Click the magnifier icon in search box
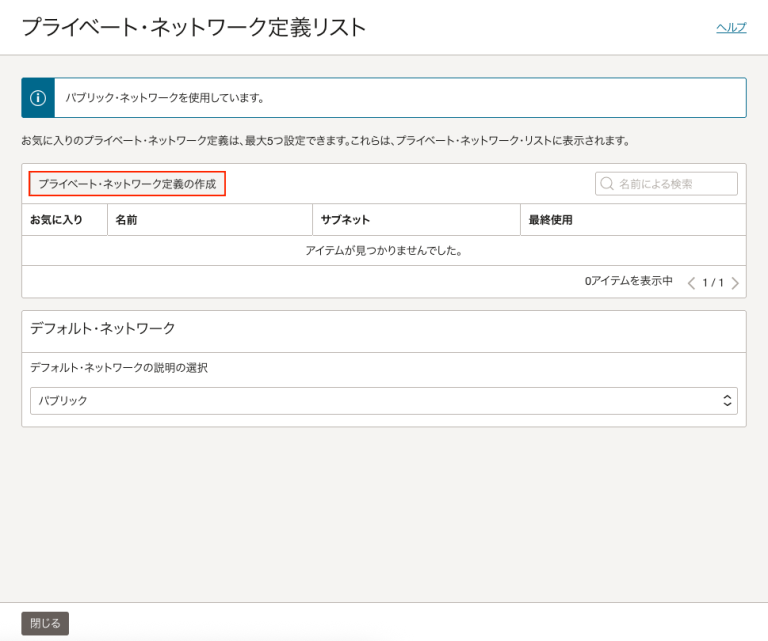Viewport: 768px width, 641px height. point(606,184)
